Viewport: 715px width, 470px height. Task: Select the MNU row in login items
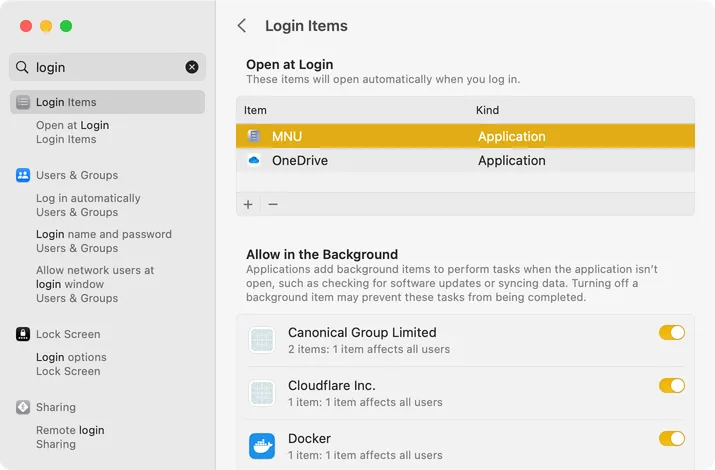465,136
